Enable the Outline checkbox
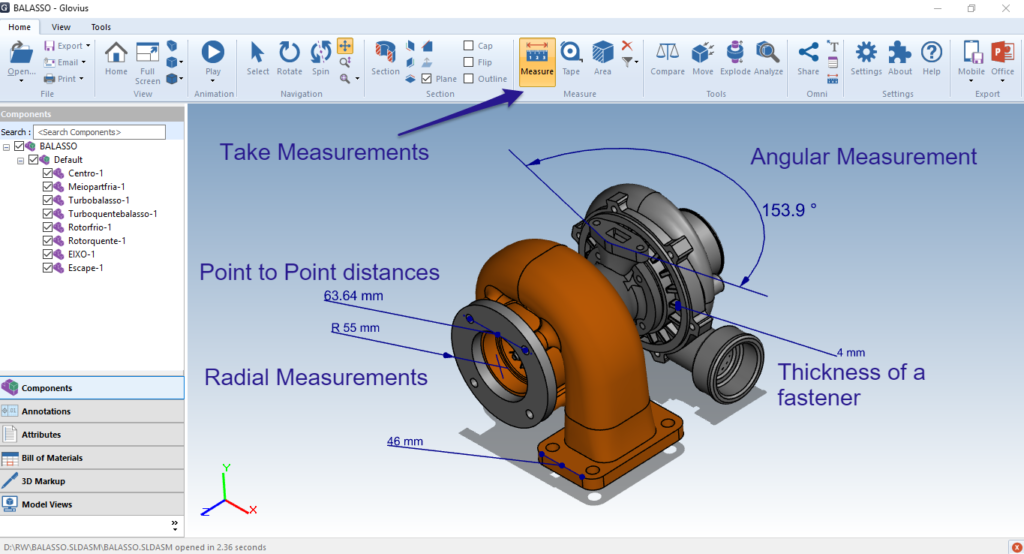This screenshot has width=1024, height=554. point(468,78)
